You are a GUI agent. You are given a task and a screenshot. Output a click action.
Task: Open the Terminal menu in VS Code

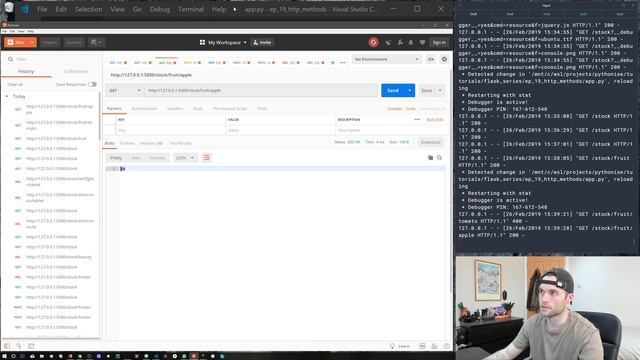coord(191,9)
